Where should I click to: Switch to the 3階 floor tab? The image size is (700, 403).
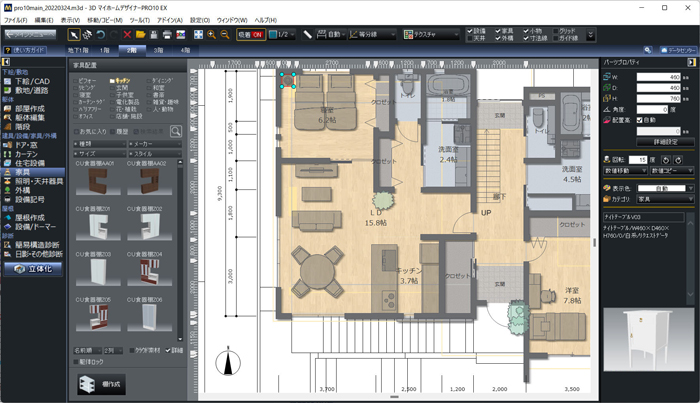coord(159,48)
